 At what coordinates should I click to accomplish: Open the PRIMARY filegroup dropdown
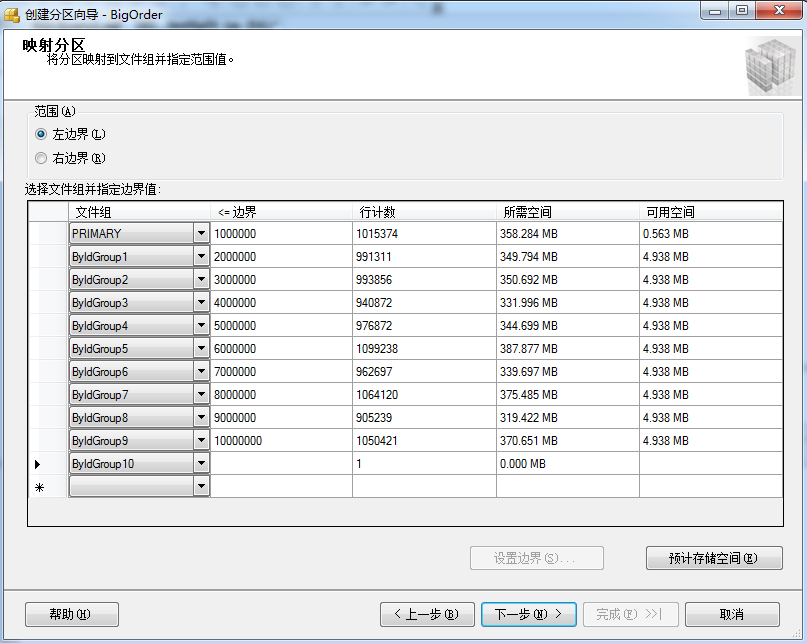point(201,234)
